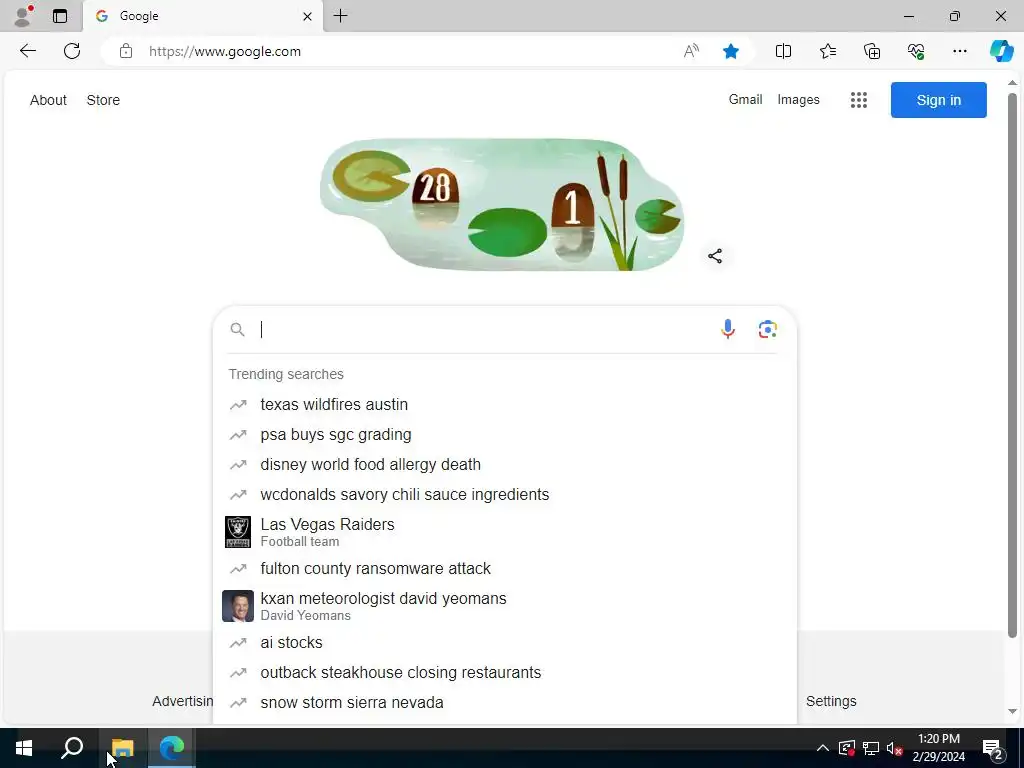Open notification center icon
The image size is (1024, 768).
(993, 748)
